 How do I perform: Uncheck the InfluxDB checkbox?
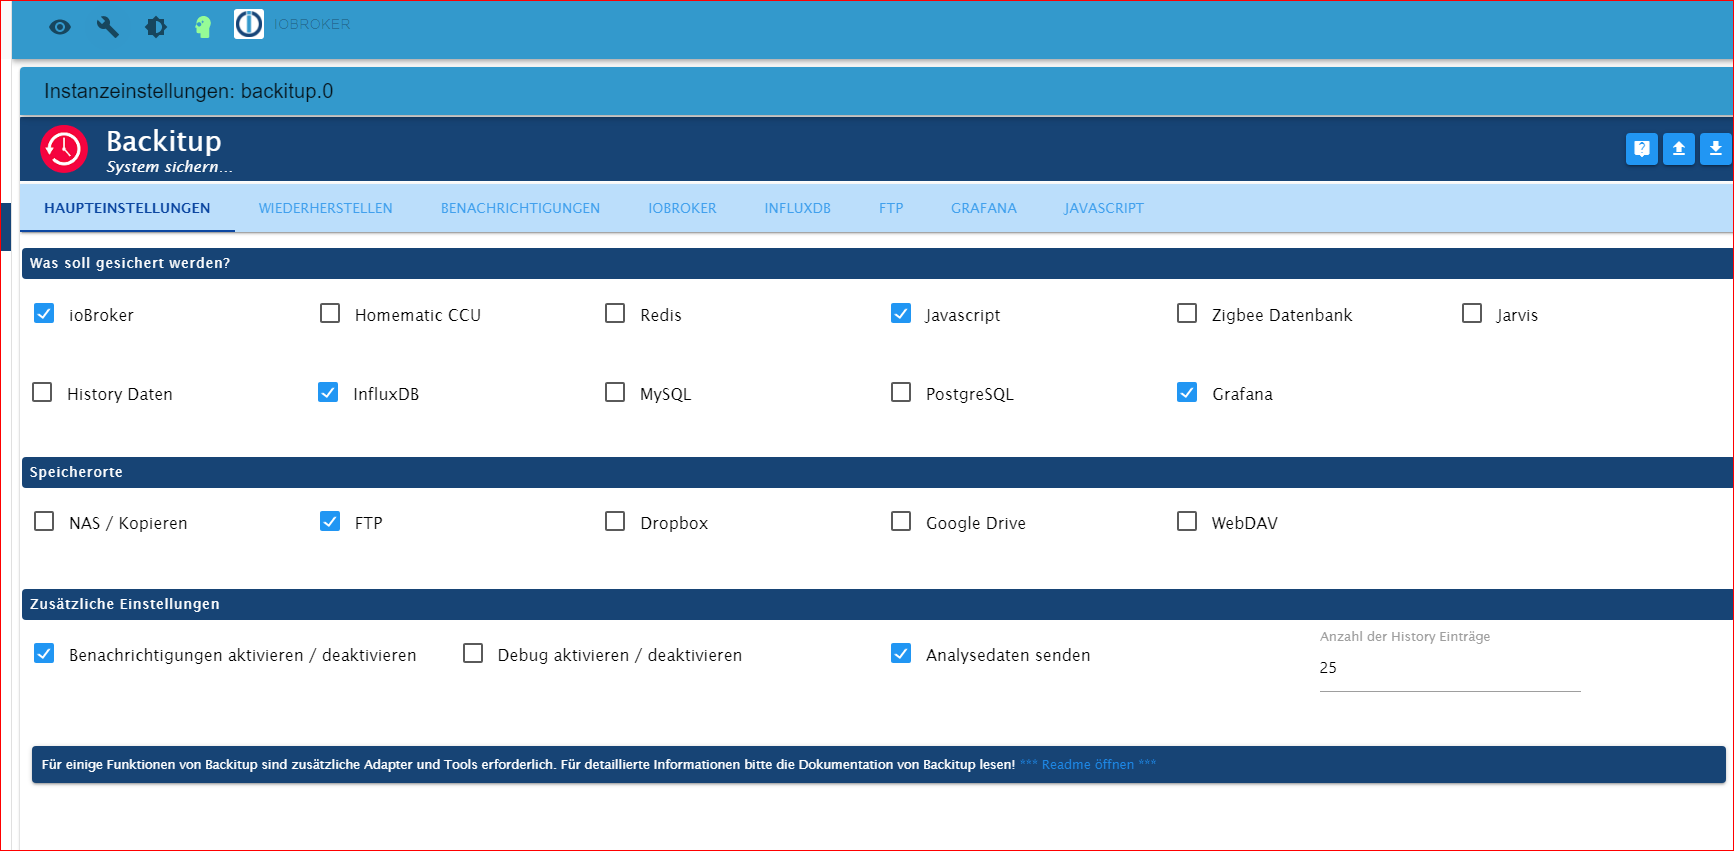(x=328, y=393)
